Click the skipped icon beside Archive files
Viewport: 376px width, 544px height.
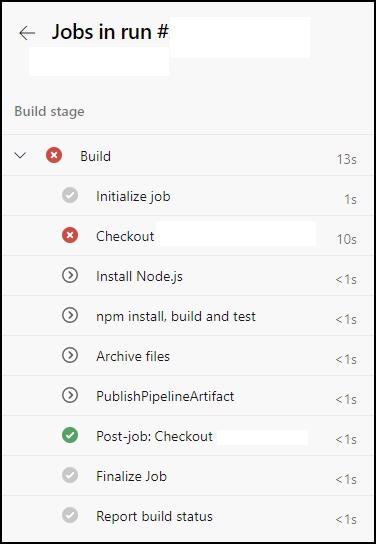click(70, 355)
